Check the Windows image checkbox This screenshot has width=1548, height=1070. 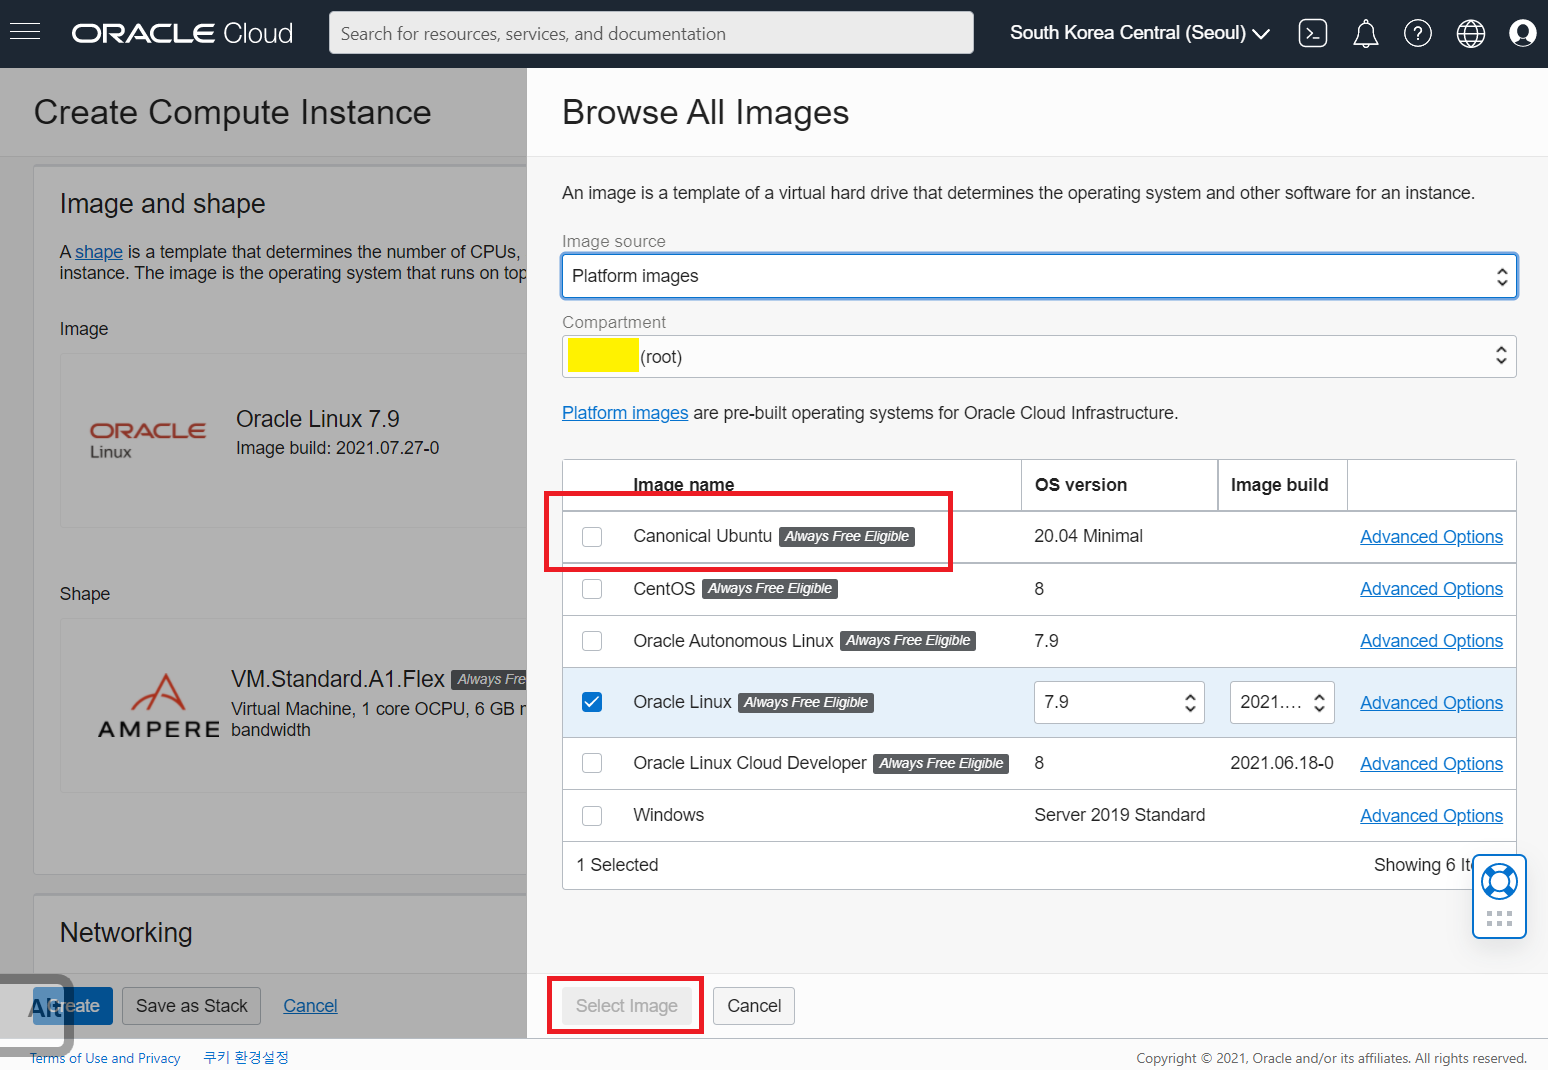pos(592,815)
